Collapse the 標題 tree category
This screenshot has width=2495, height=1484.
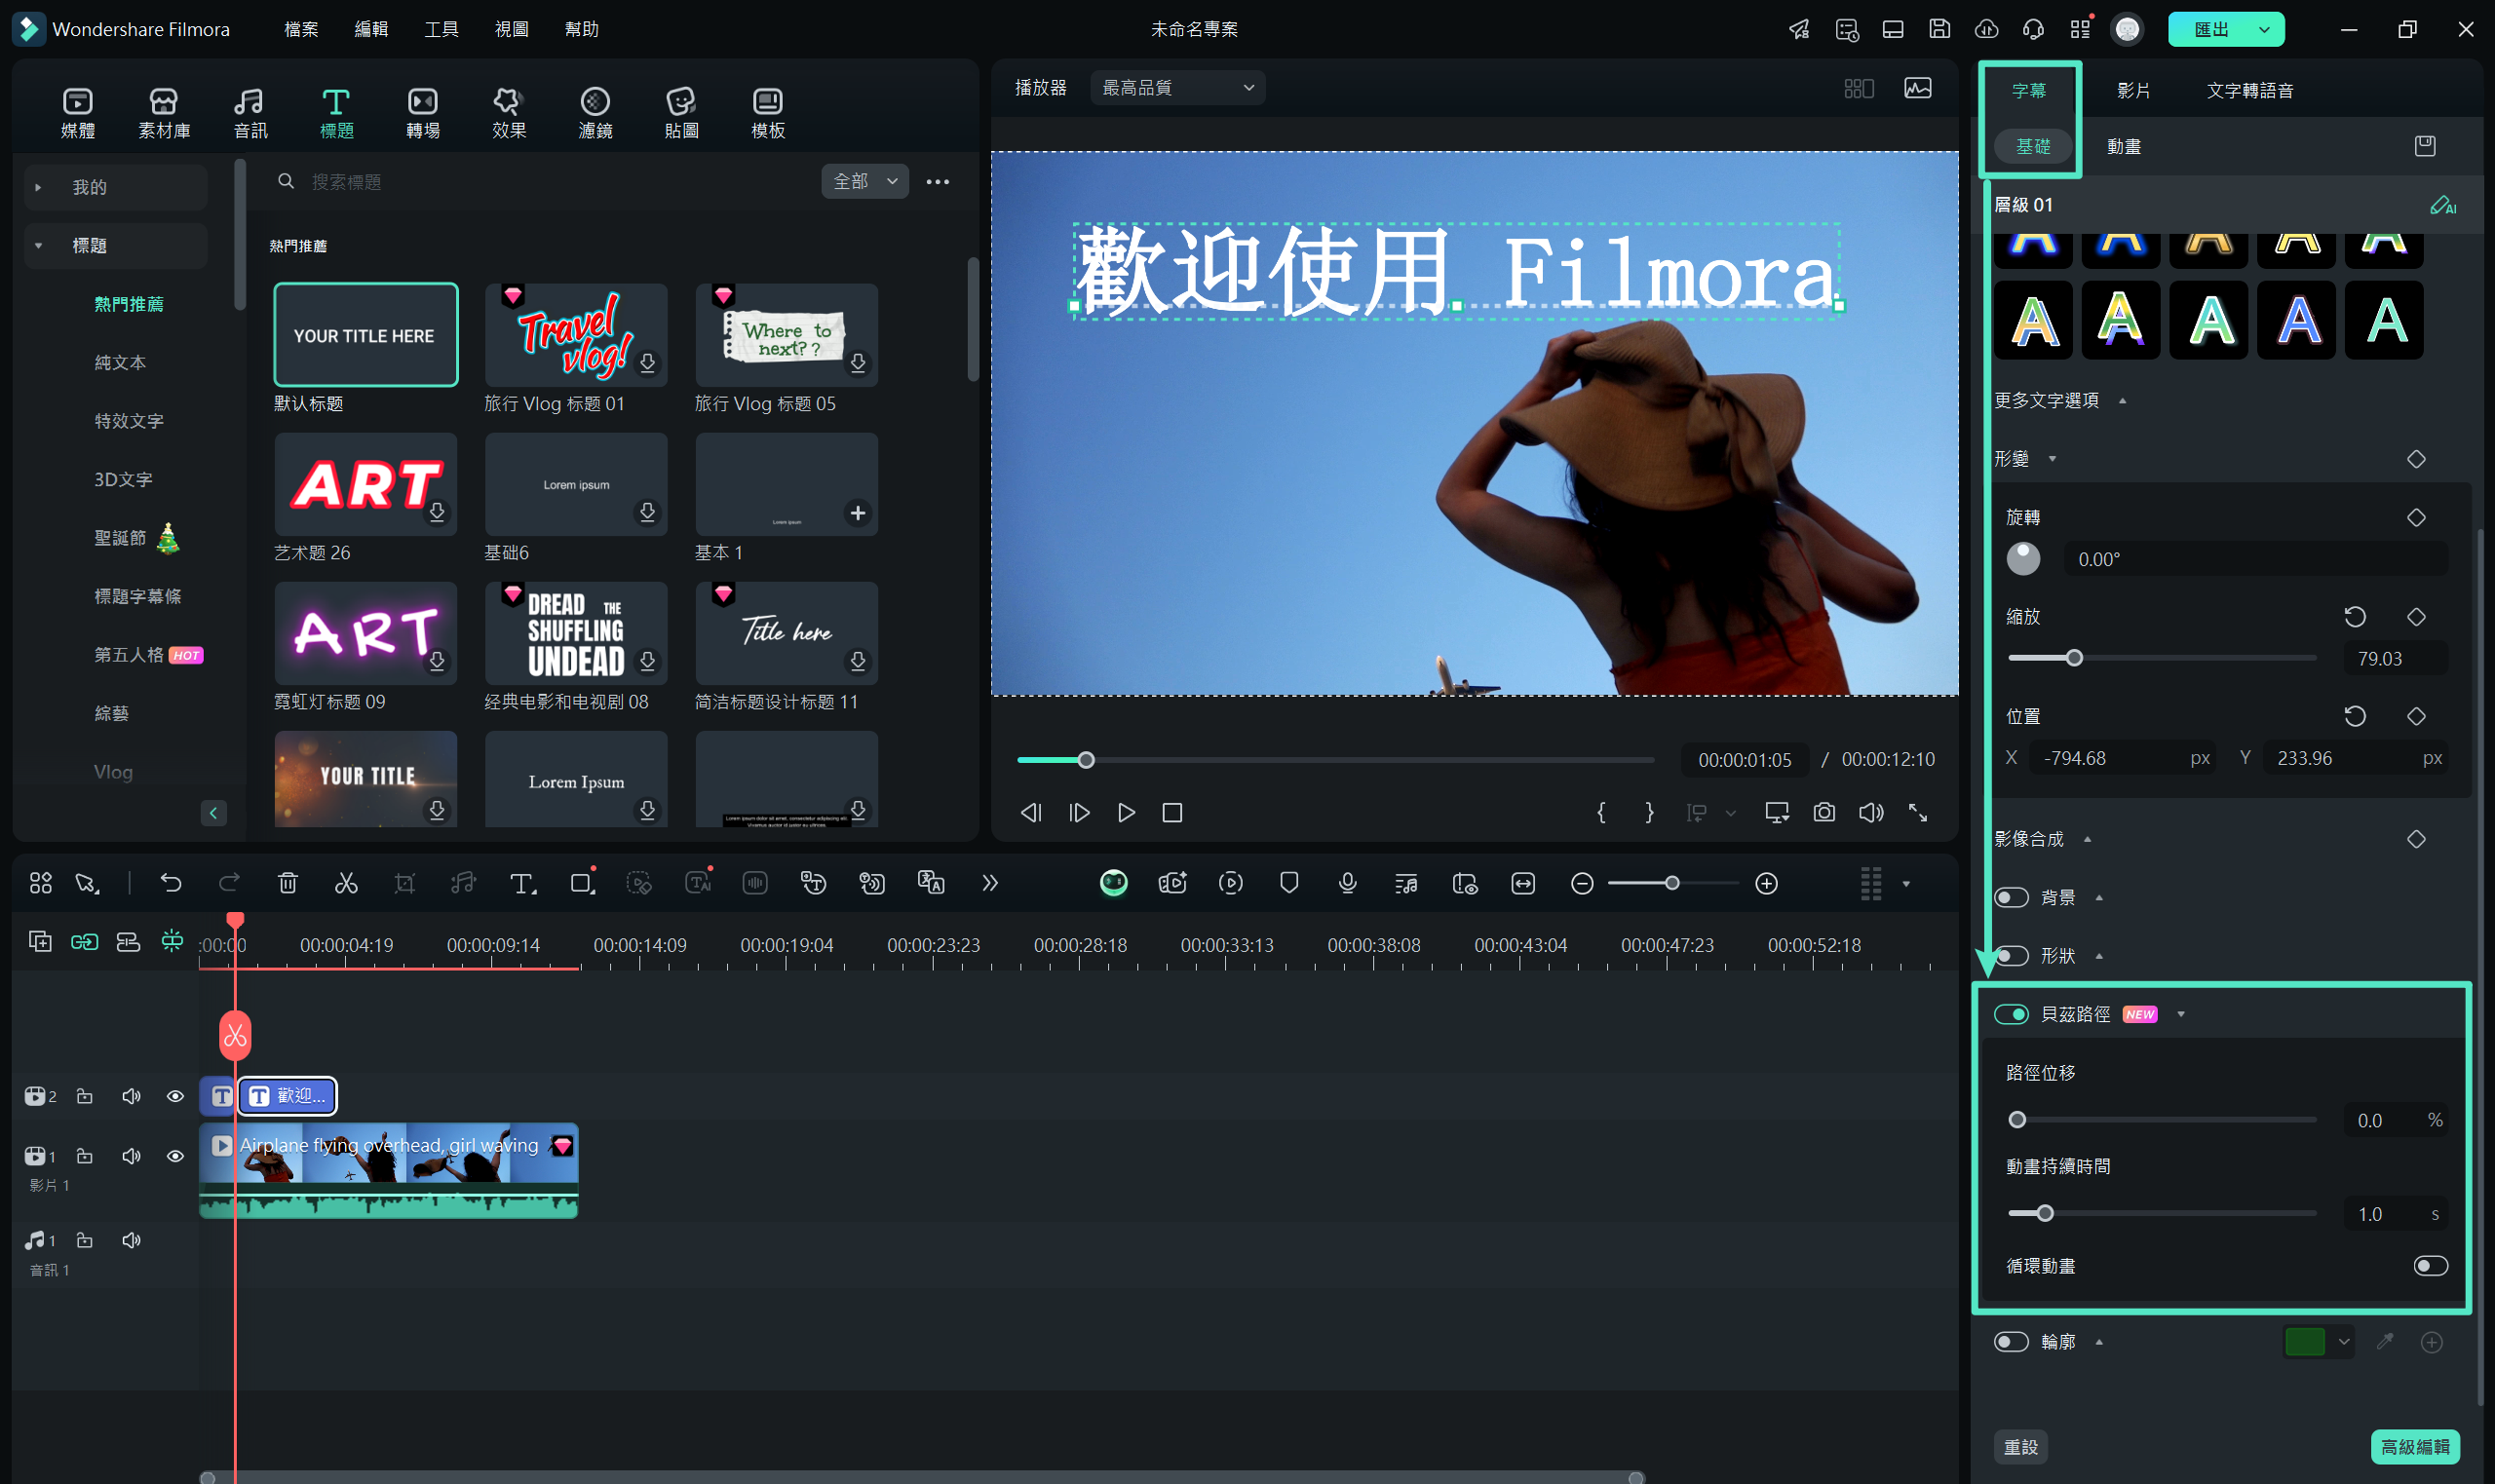pos(38,246)
